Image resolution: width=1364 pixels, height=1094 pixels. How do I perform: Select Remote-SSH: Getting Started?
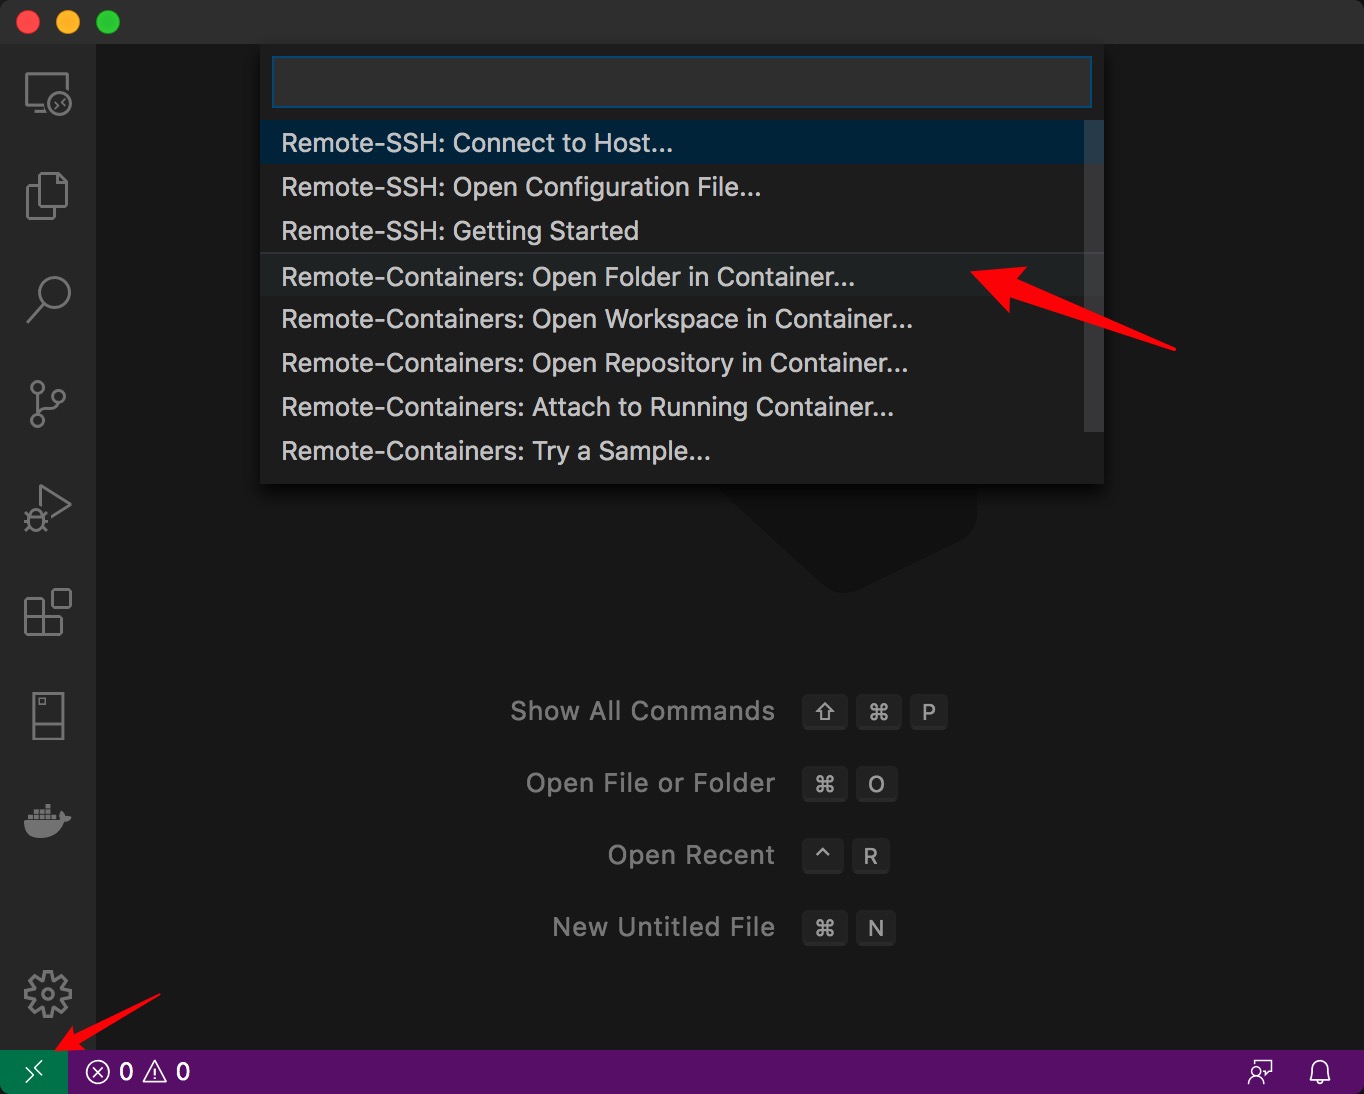672,230
